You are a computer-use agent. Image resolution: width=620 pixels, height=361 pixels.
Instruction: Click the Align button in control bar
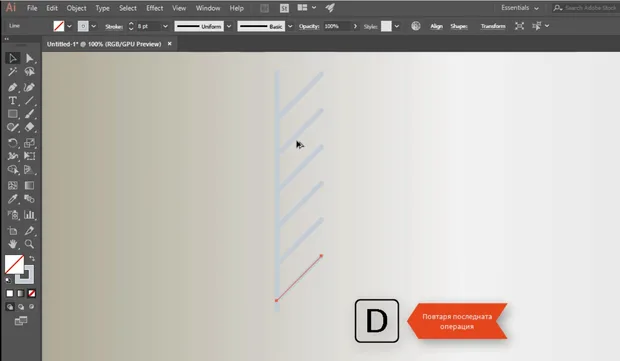pos(437,26)
